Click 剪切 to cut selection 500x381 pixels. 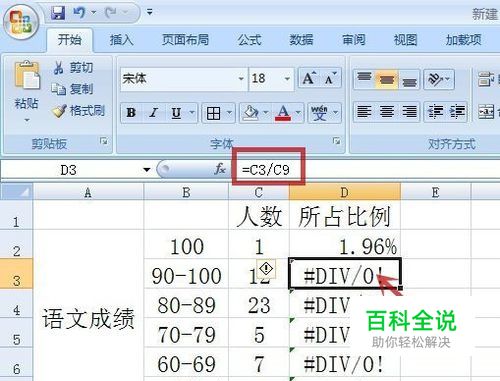[x=73, y=68]
